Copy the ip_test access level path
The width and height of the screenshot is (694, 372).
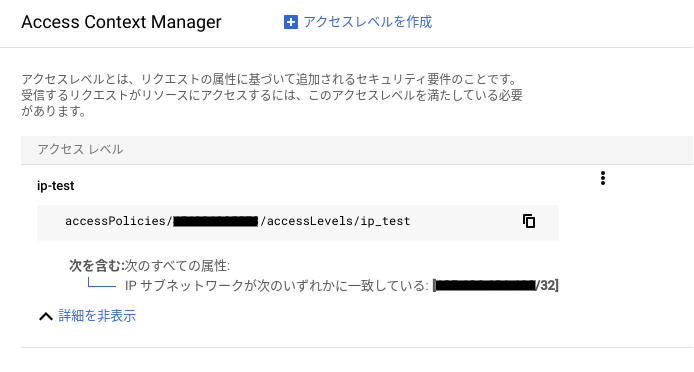(529, 221)
